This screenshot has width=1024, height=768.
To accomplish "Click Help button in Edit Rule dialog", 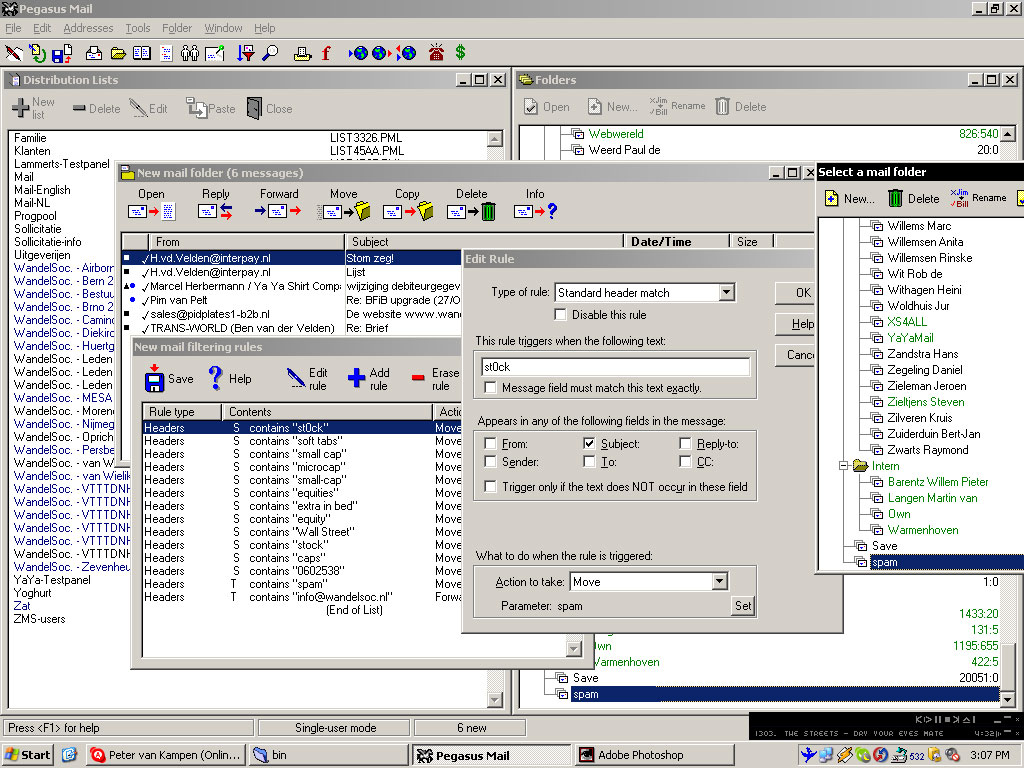I will (795, 324).
